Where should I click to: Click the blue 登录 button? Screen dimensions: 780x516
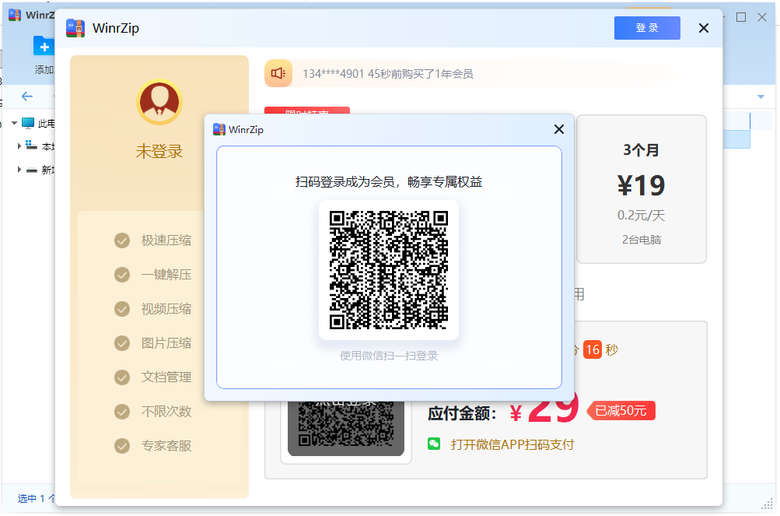(x=647, y=28)
